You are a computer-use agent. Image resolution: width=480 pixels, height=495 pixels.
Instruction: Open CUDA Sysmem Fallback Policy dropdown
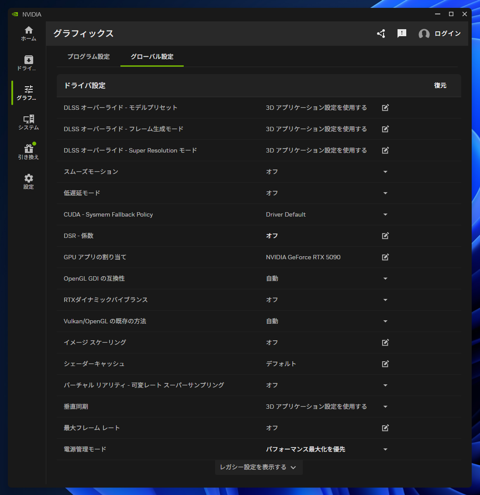click(385, 214)
